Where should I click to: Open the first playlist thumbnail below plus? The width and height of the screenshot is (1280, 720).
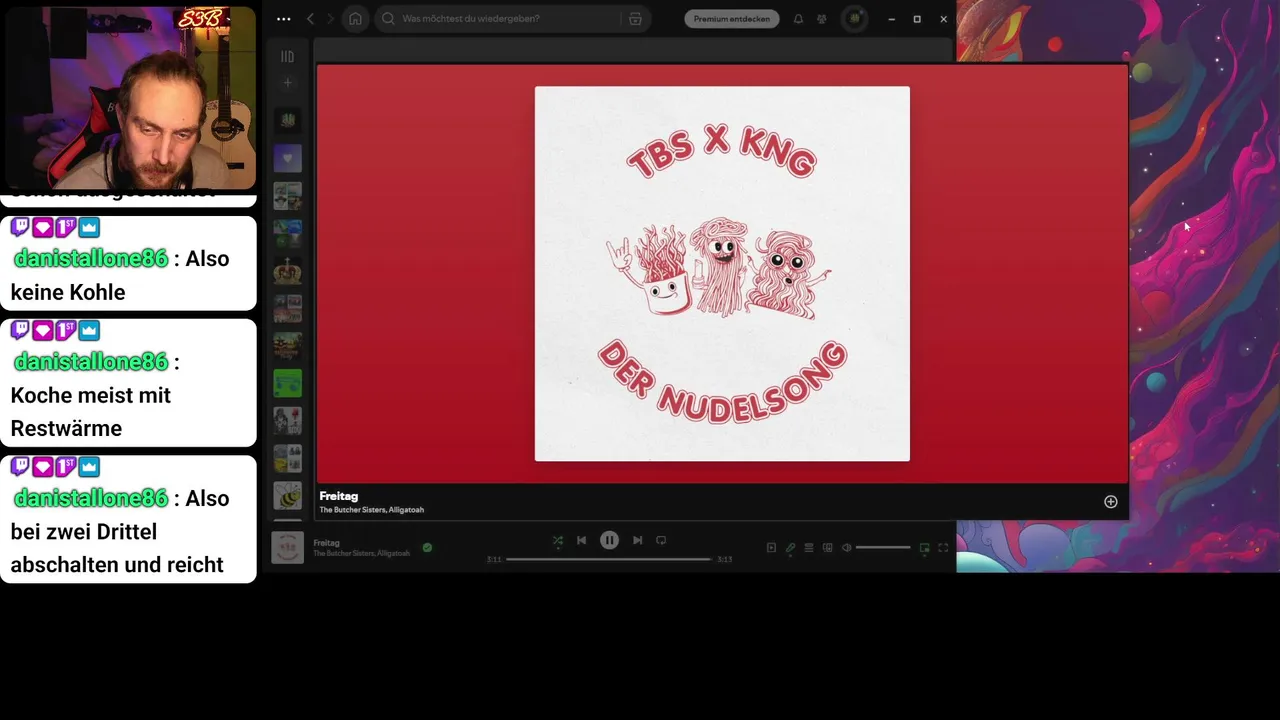point(288,121)
